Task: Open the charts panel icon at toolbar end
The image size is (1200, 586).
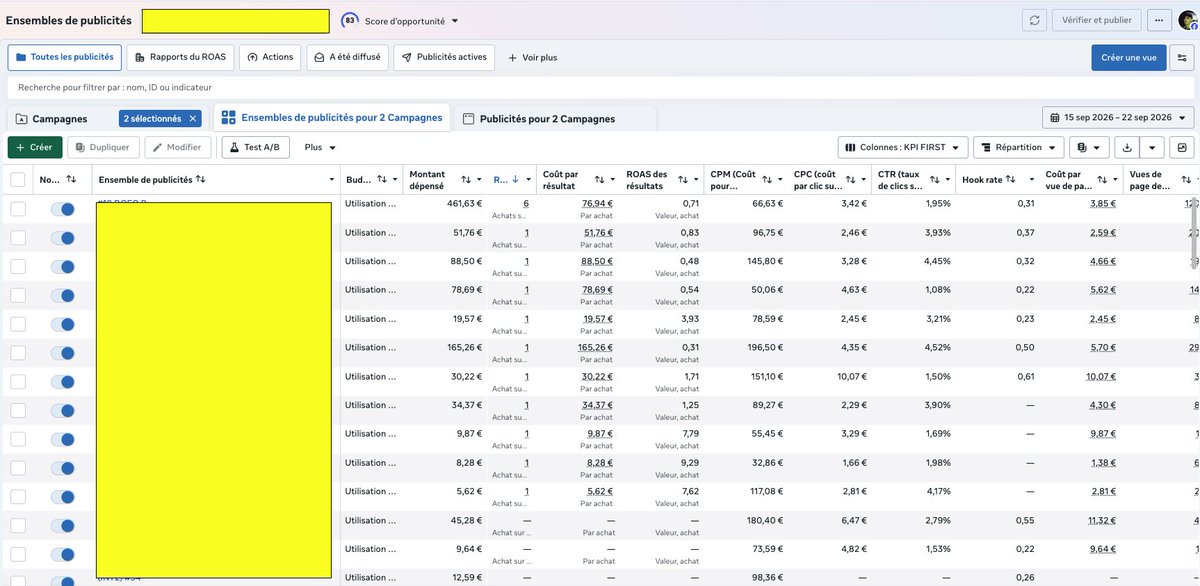Action: coord(1183,147)
